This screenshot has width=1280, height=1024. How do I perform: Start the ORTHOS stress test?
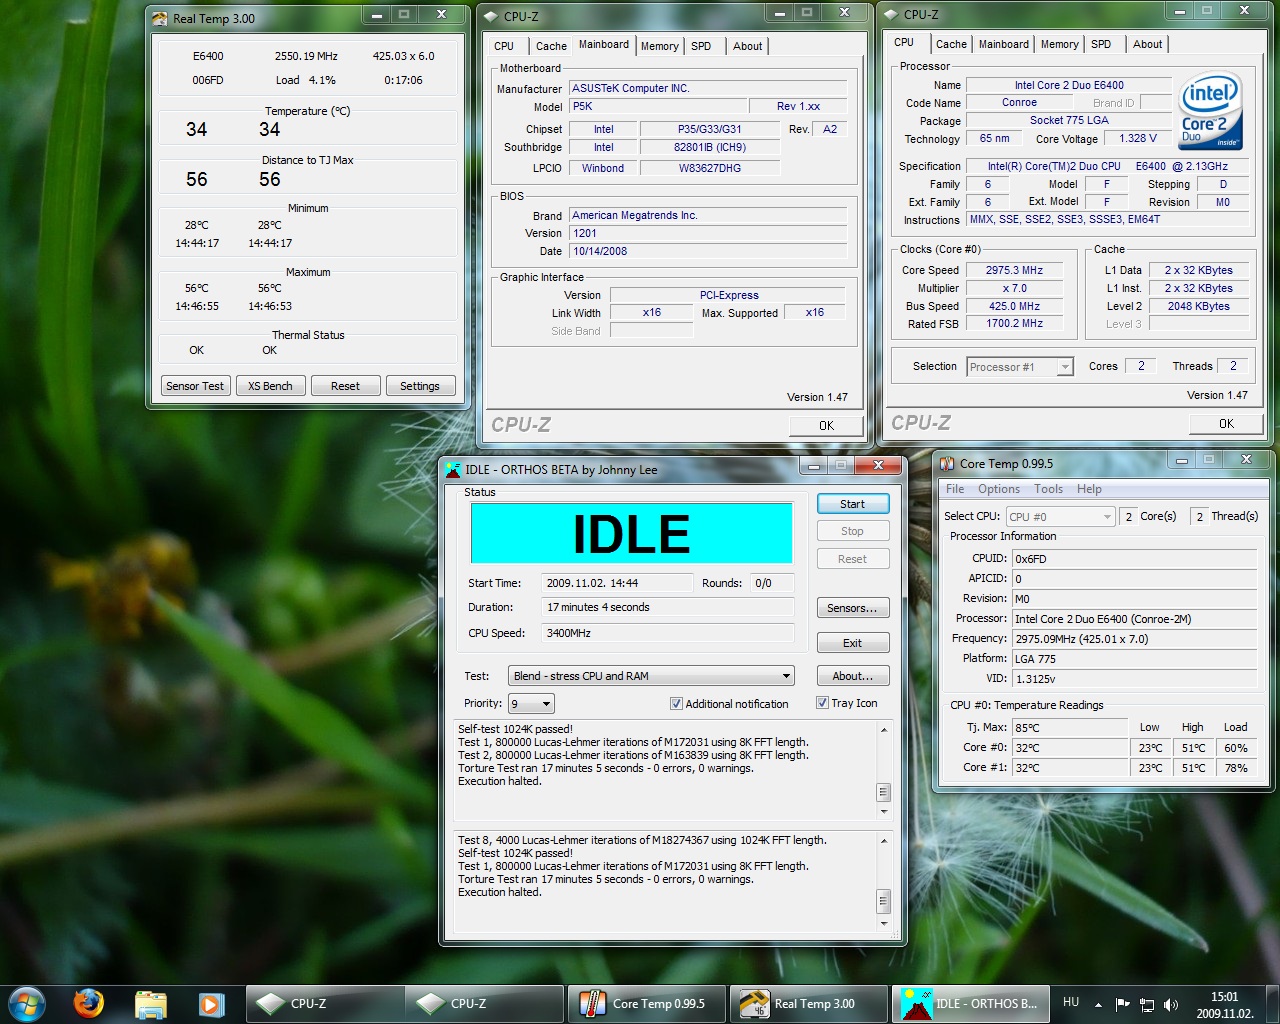click(853, 504)
